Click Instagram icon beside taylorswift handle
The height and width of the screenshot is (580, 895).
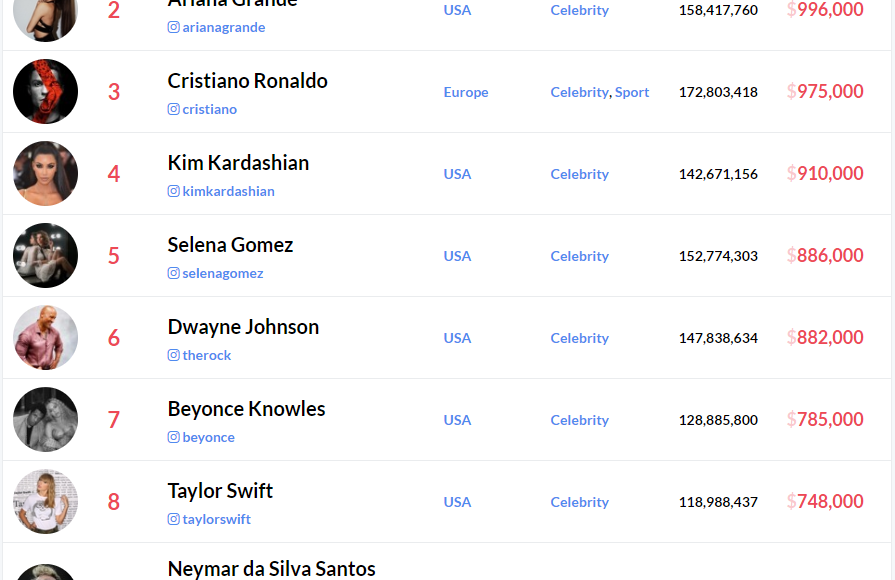174,519
